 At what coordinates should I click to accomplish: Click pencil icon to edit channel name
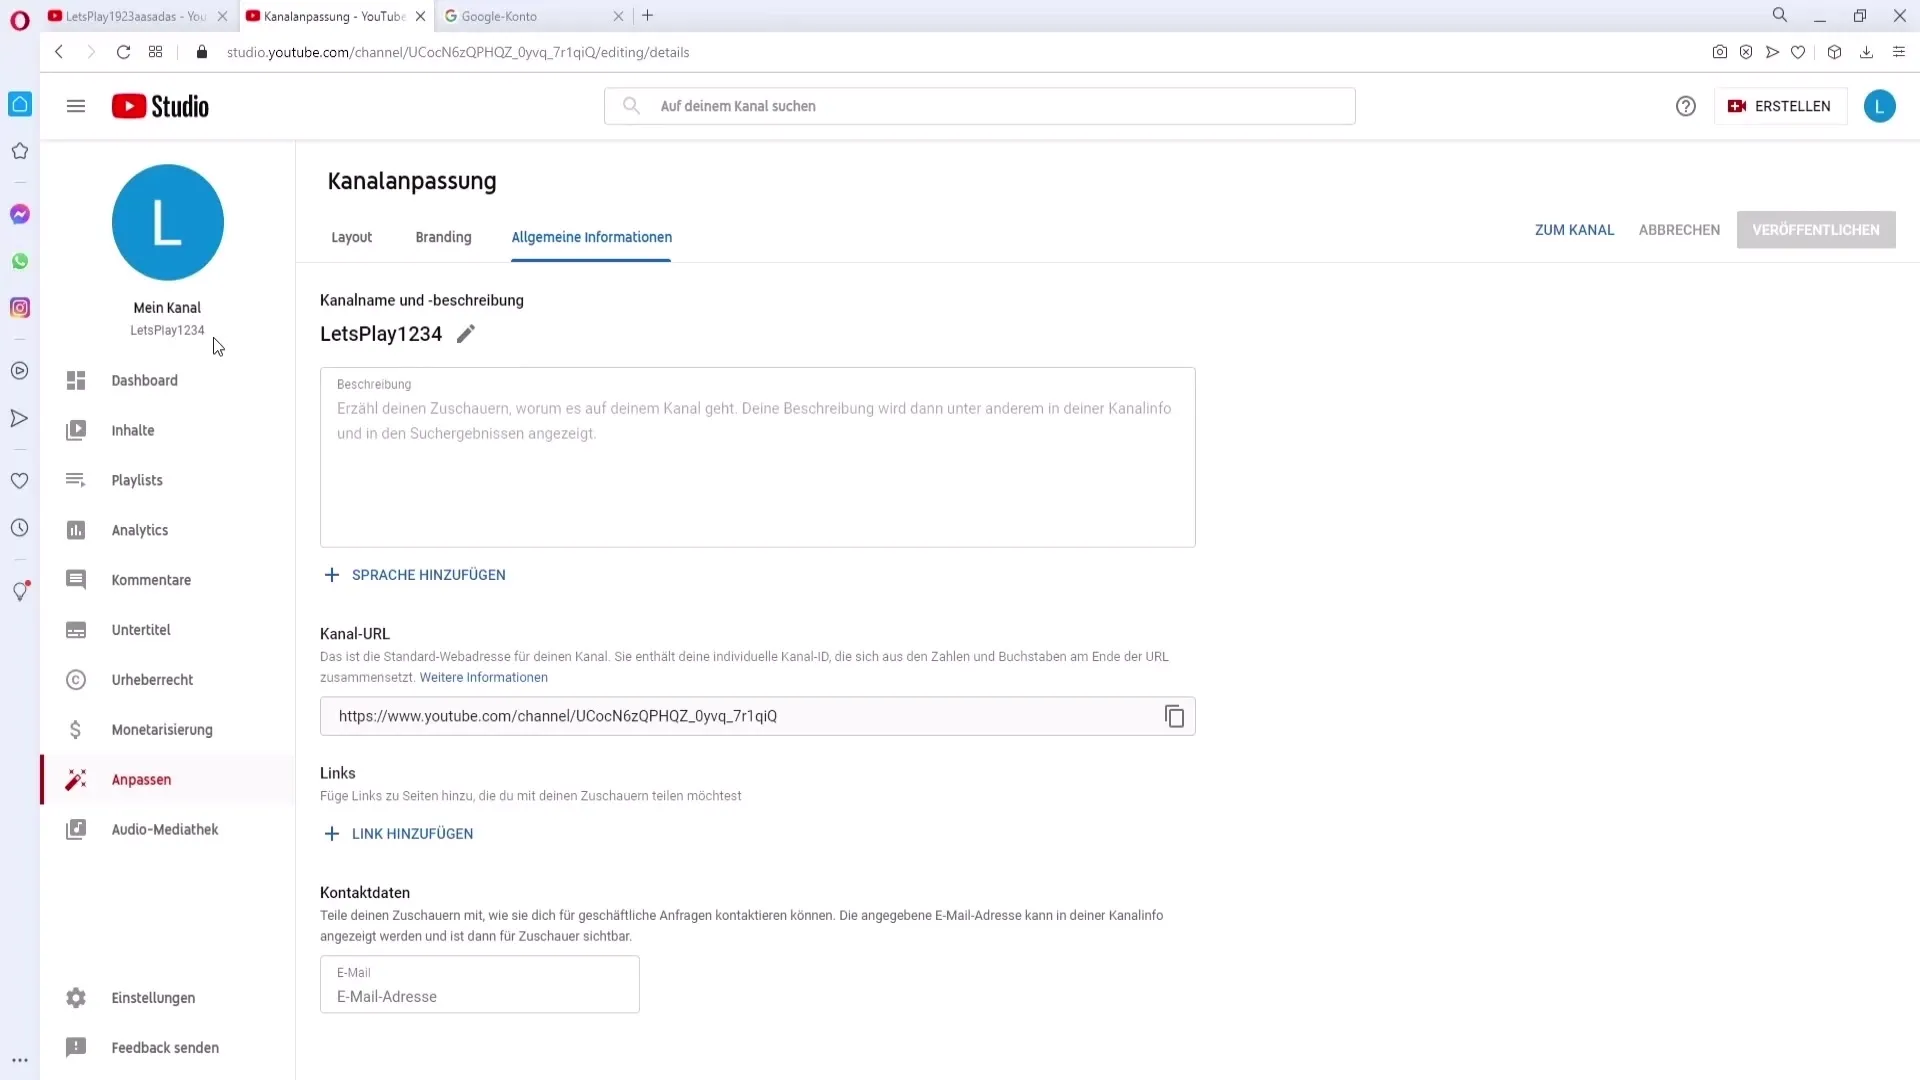coord(468,334)
